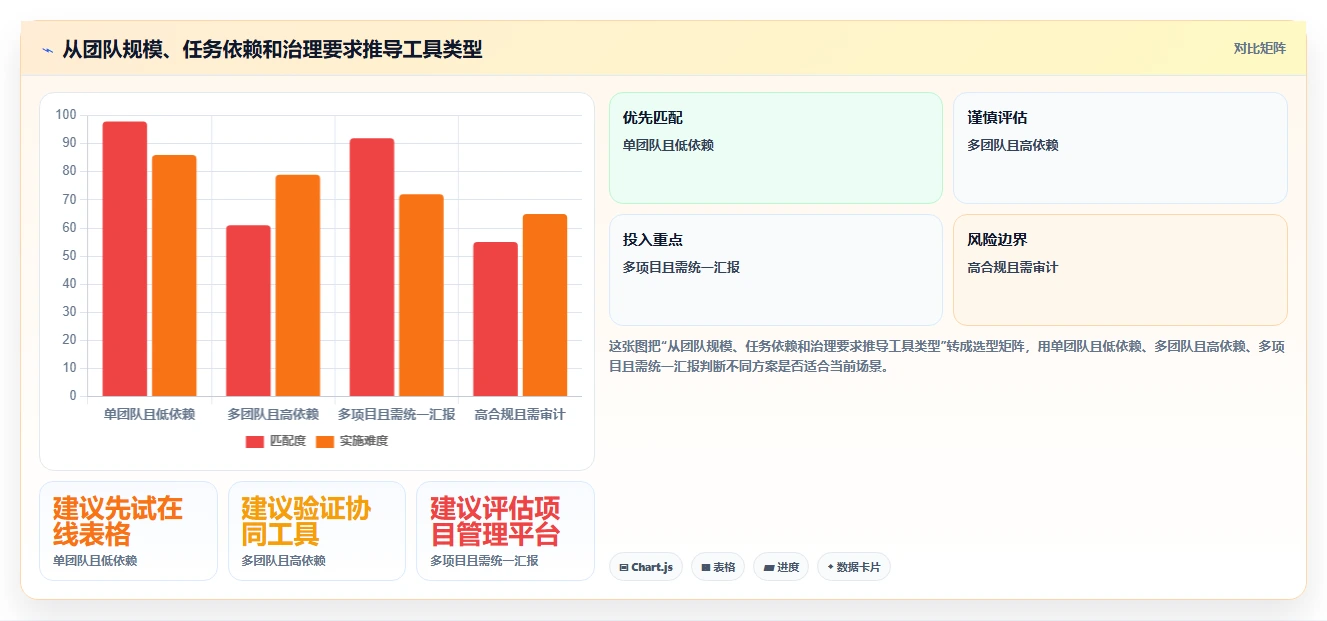Click the icon in the 进度 chip

(x=769, y=568)
